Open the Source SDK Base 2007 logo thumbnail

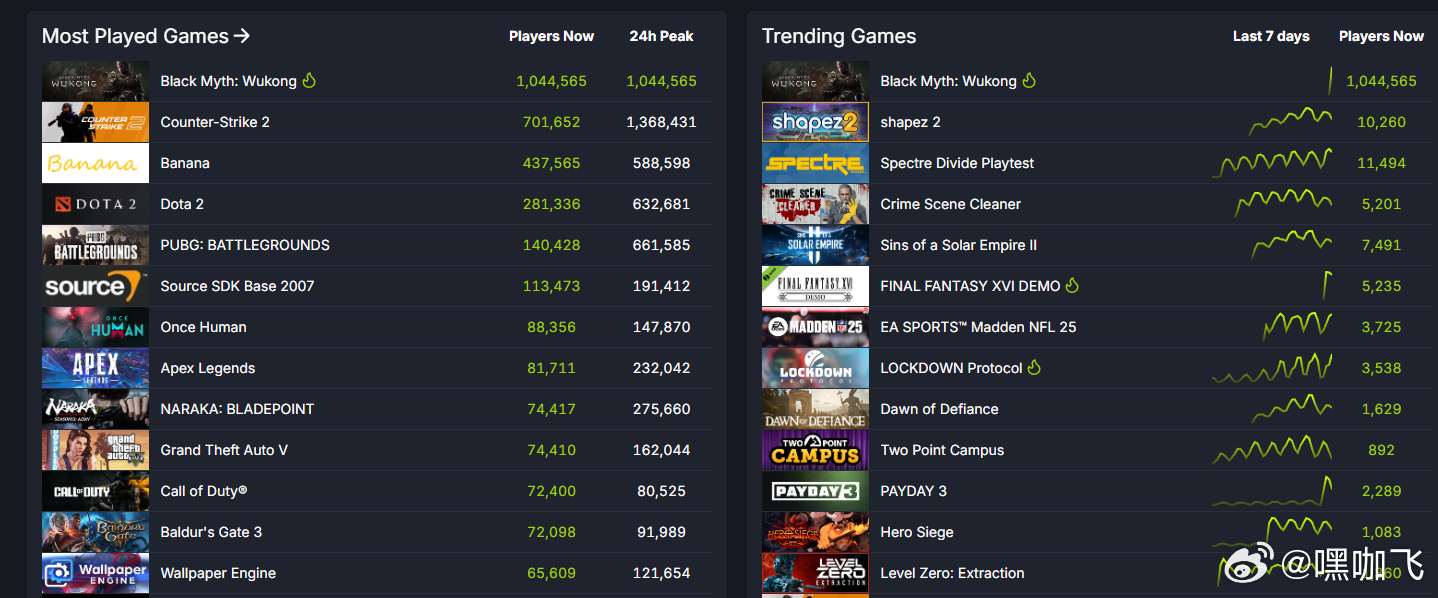pos(95,286)
